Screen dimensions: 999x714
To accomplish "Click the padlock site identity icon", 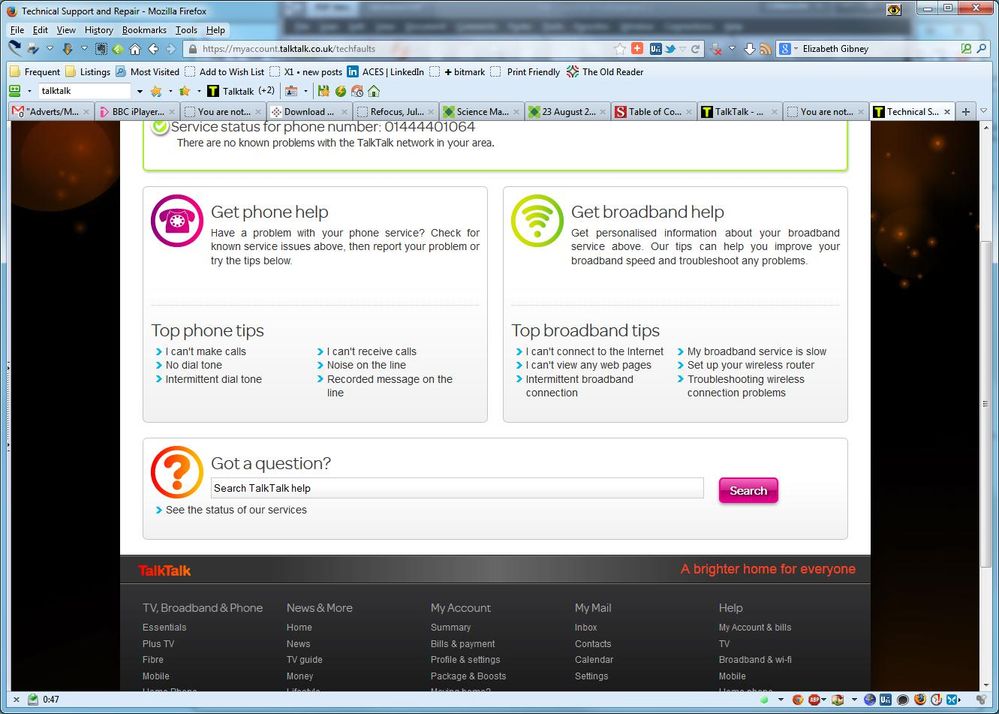I will pos(193,48).
